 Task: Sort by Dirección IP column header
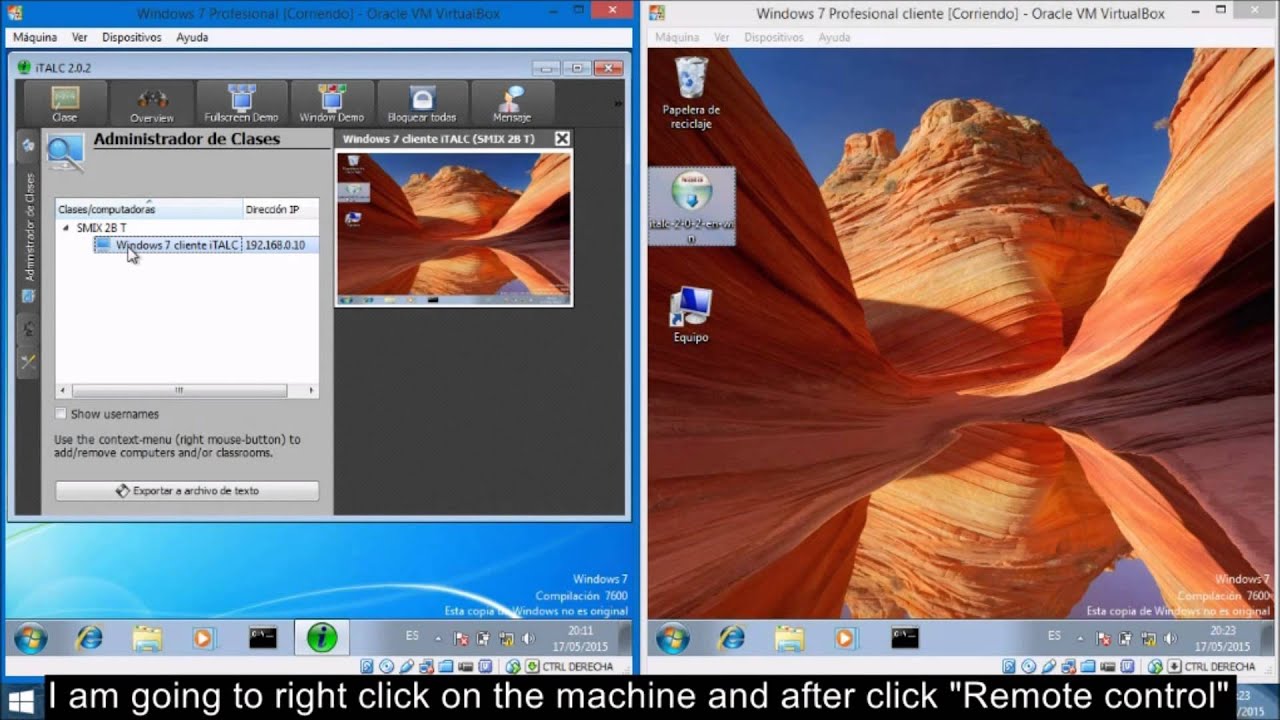point(281,209)
